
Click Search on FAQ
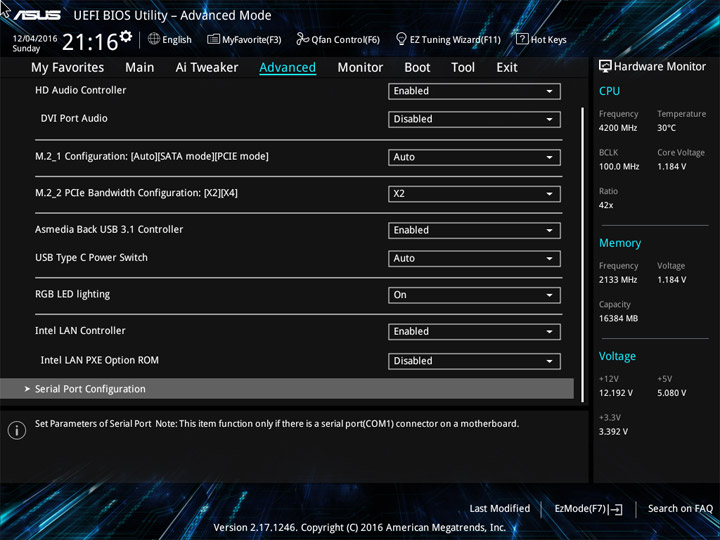(x=680, y=509)
